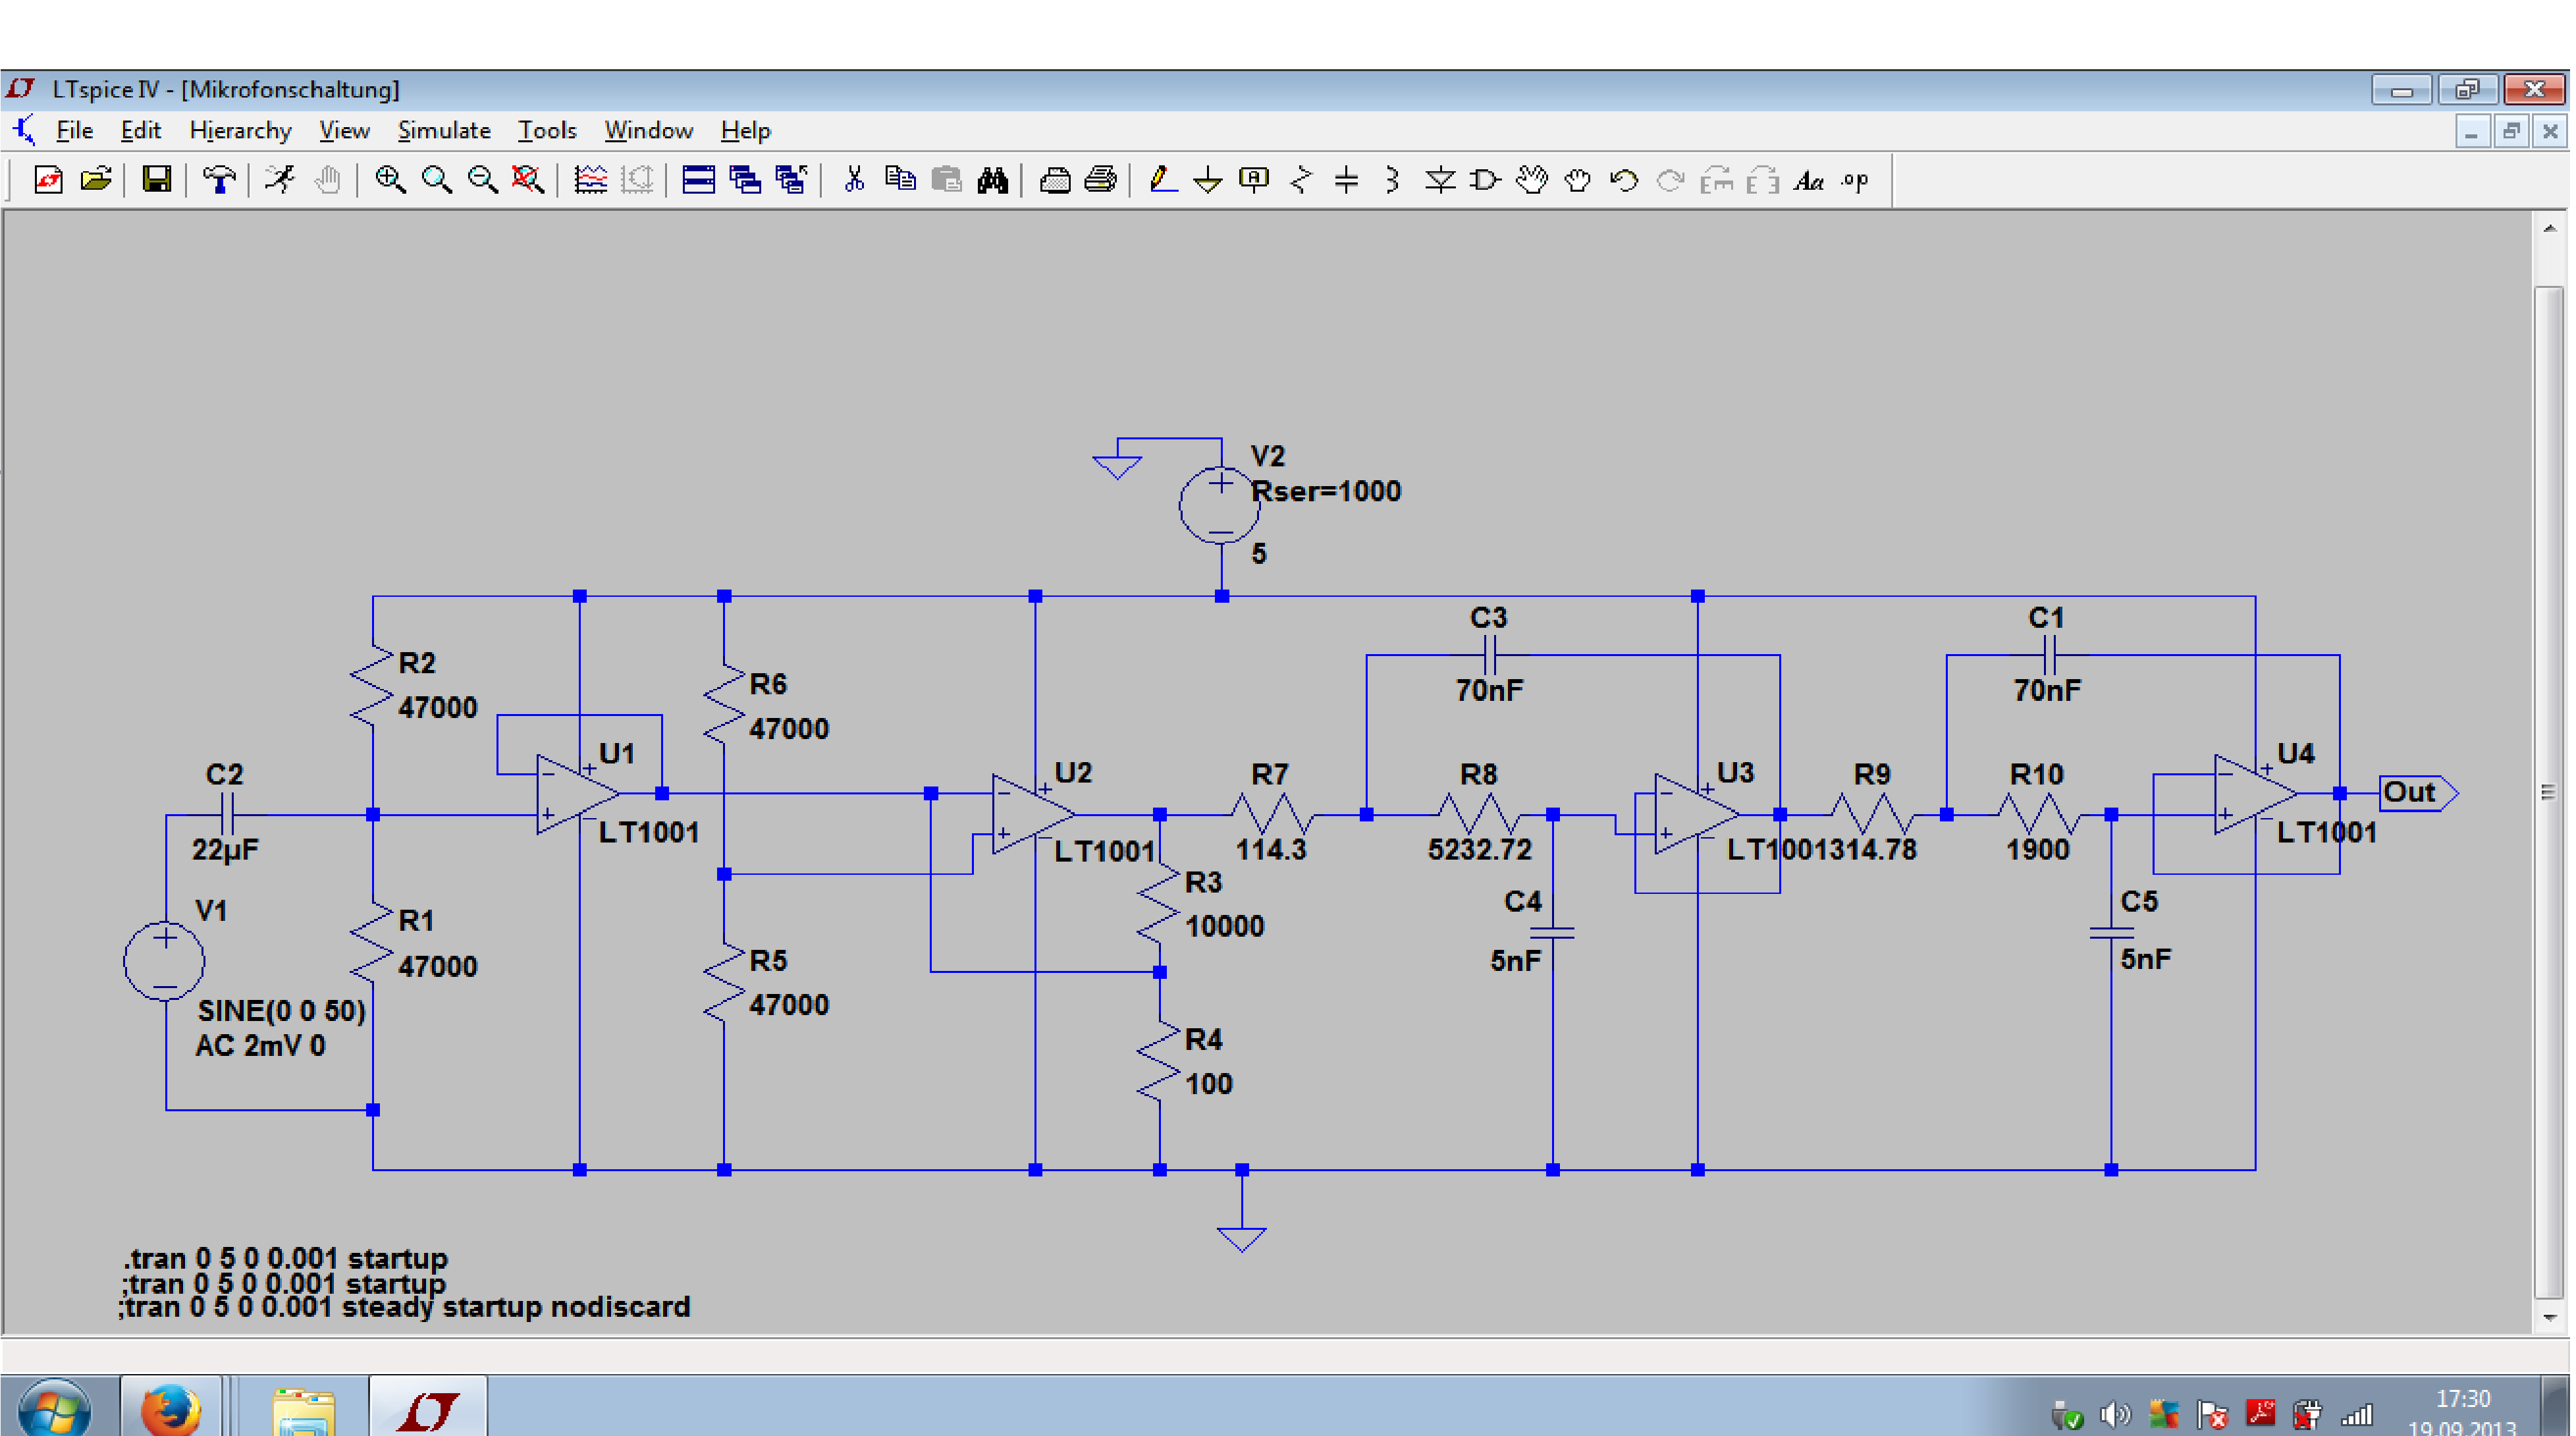
Task: Click the 'SINE(0 0 50)' source value
Action: click(281, 1010)
